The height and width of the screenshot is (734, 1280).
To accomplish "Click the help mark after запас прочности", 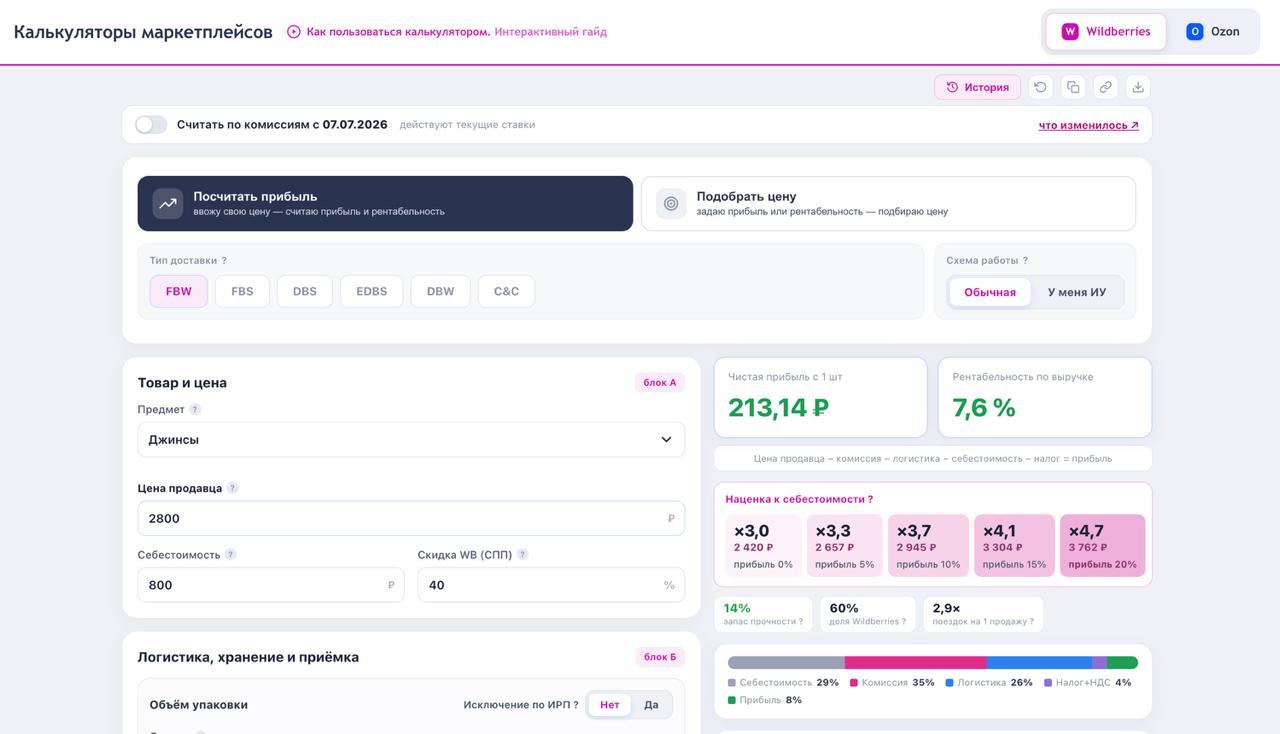I will 800,622.
